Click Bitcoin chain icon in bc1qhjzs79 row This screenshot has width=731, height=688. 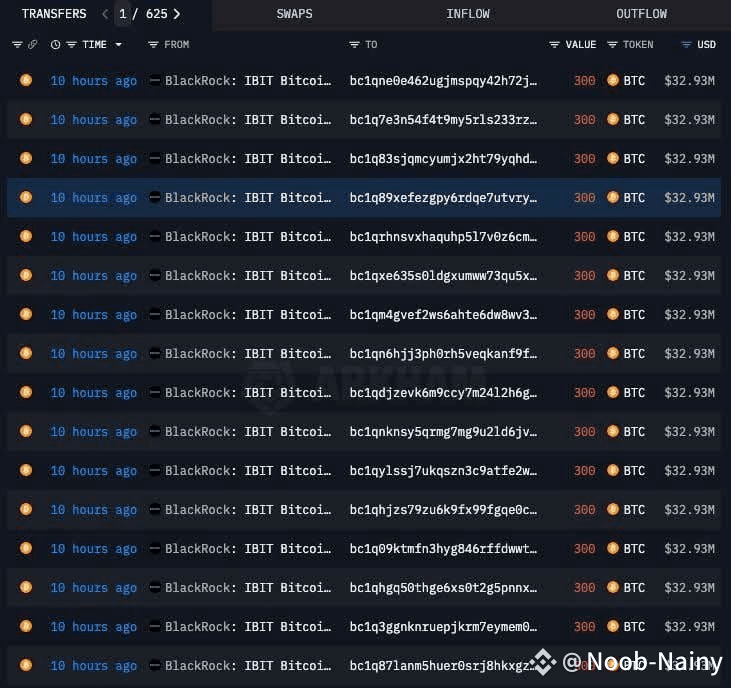click(26, 509)
